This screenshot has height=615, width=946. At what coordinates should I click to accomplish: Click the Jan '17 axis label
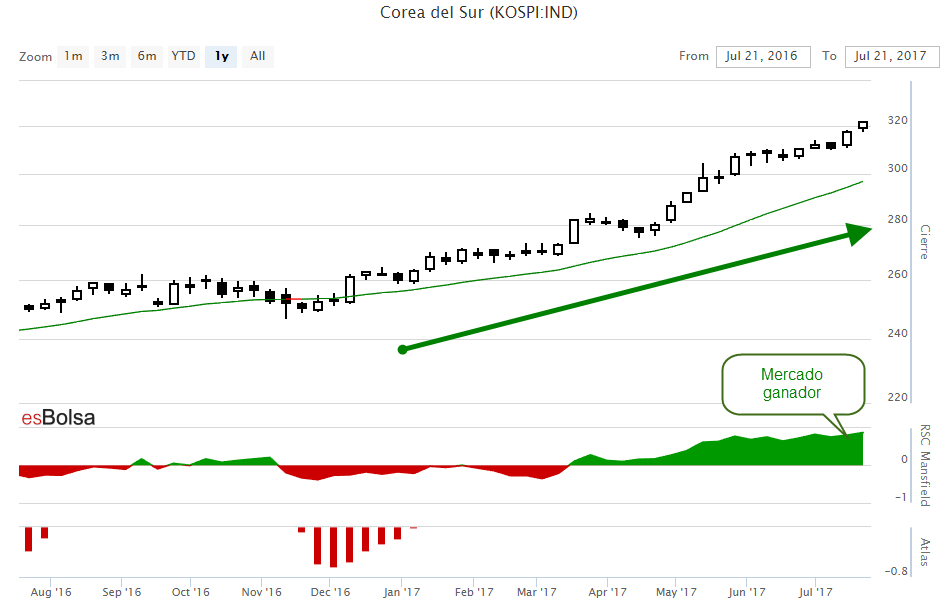click(401, 592)
